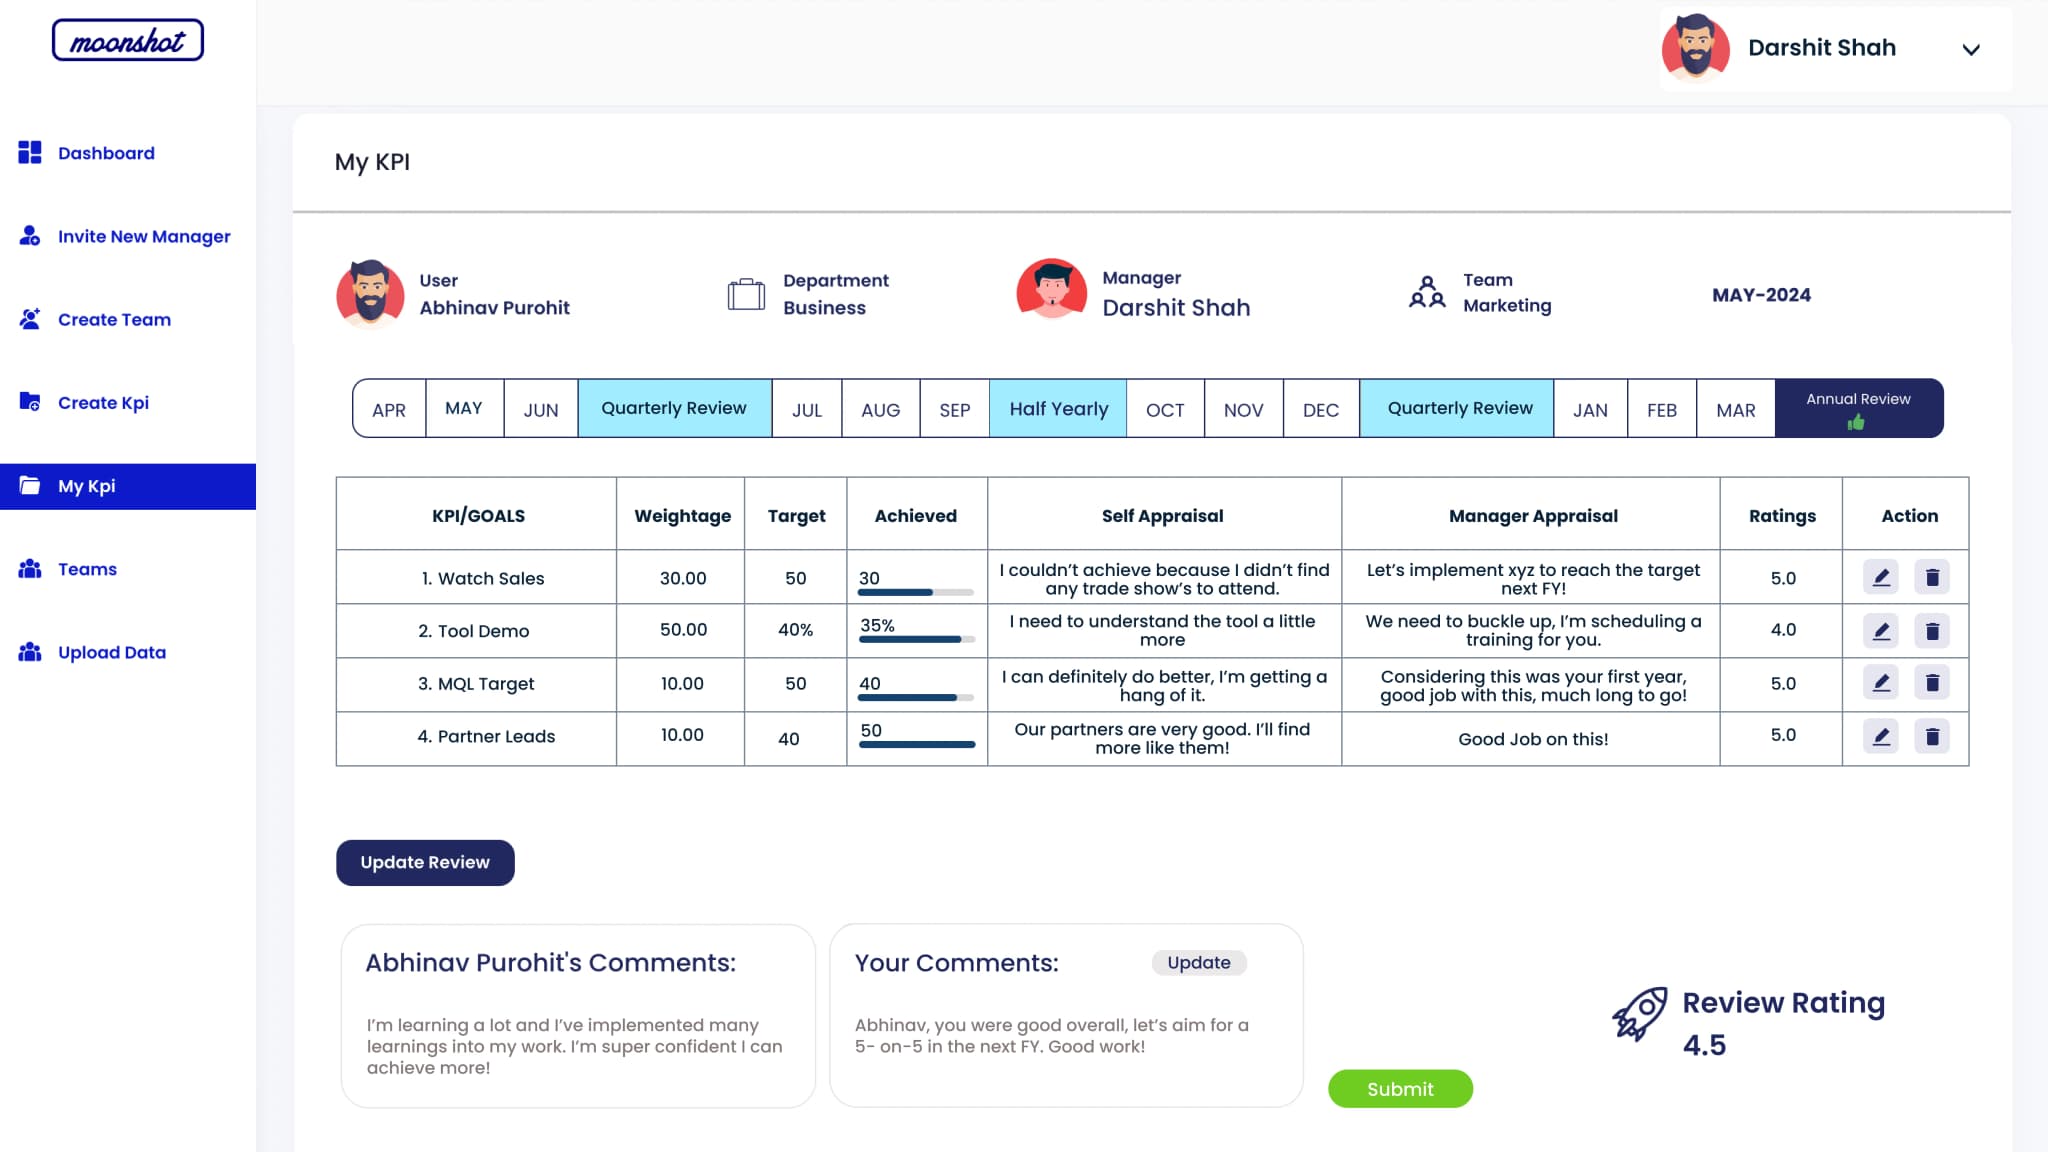Open the Create Kpi page
Viewport: 2048px width, 1152px height.
point(103,402)
